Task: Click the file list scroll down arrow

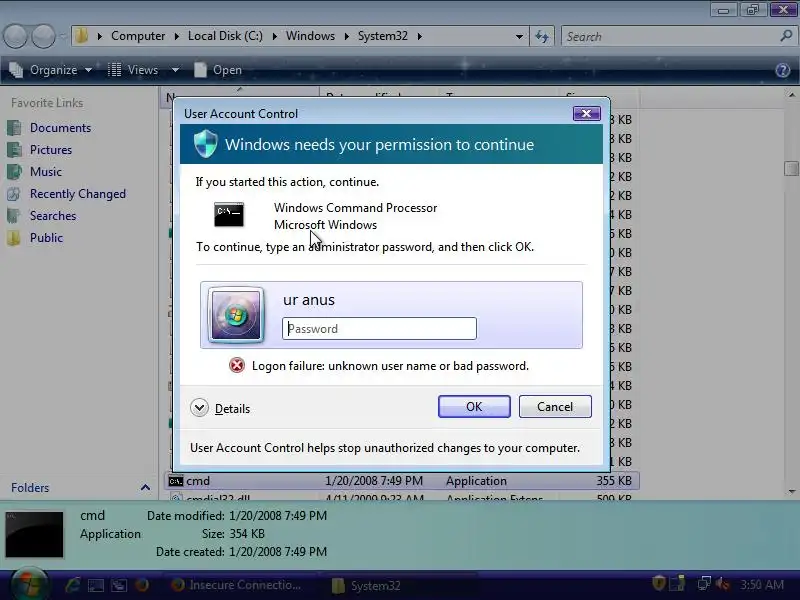Action: point(791,491)
